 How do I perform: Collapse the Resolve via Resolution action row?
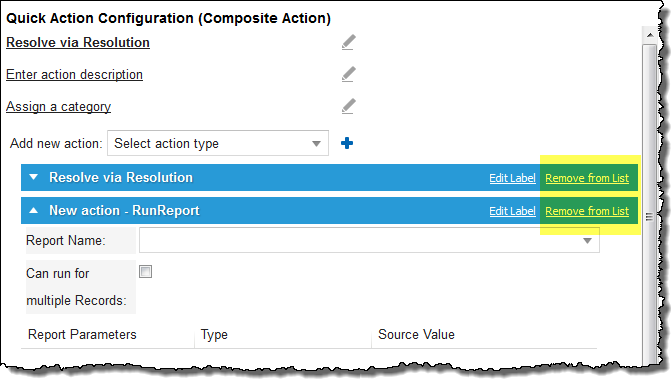[x=33, y=177]
